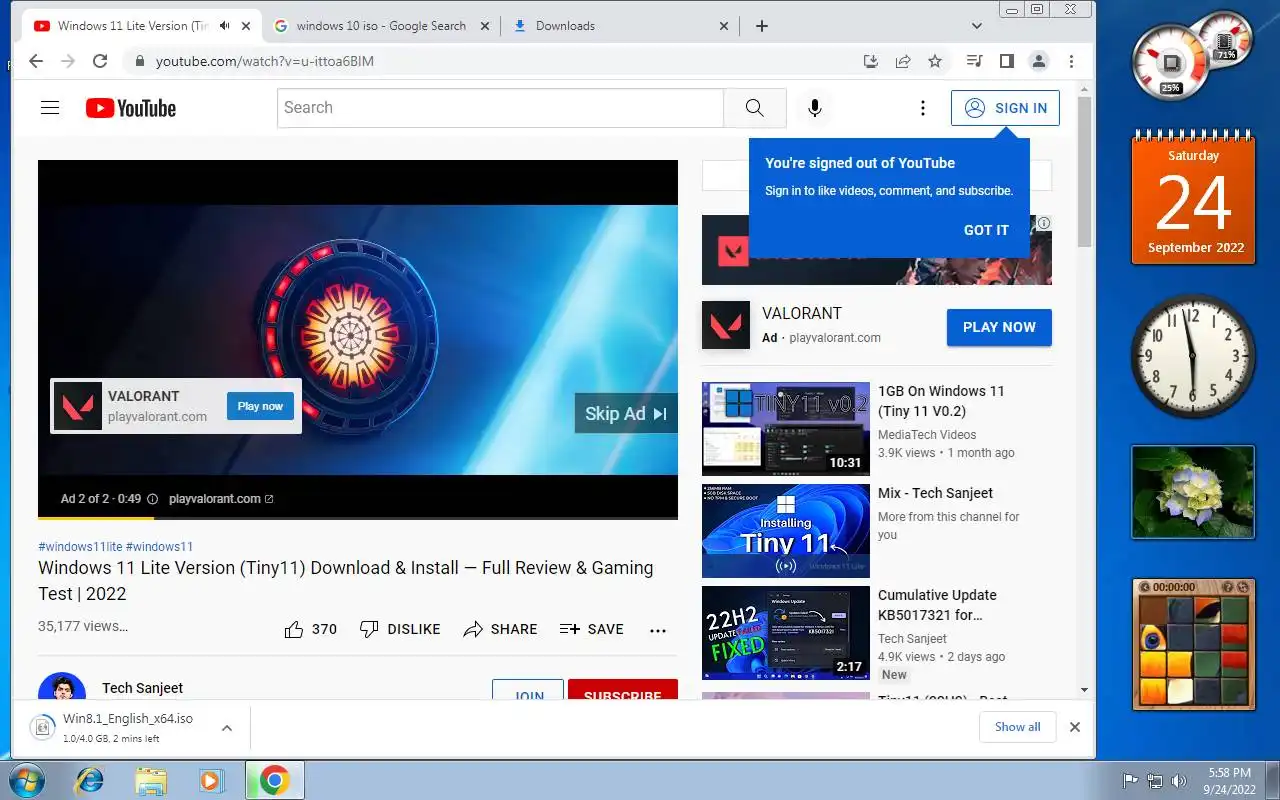Go back in Chrome
Viewport: 1280px width, 800px height.
[36, 61]
